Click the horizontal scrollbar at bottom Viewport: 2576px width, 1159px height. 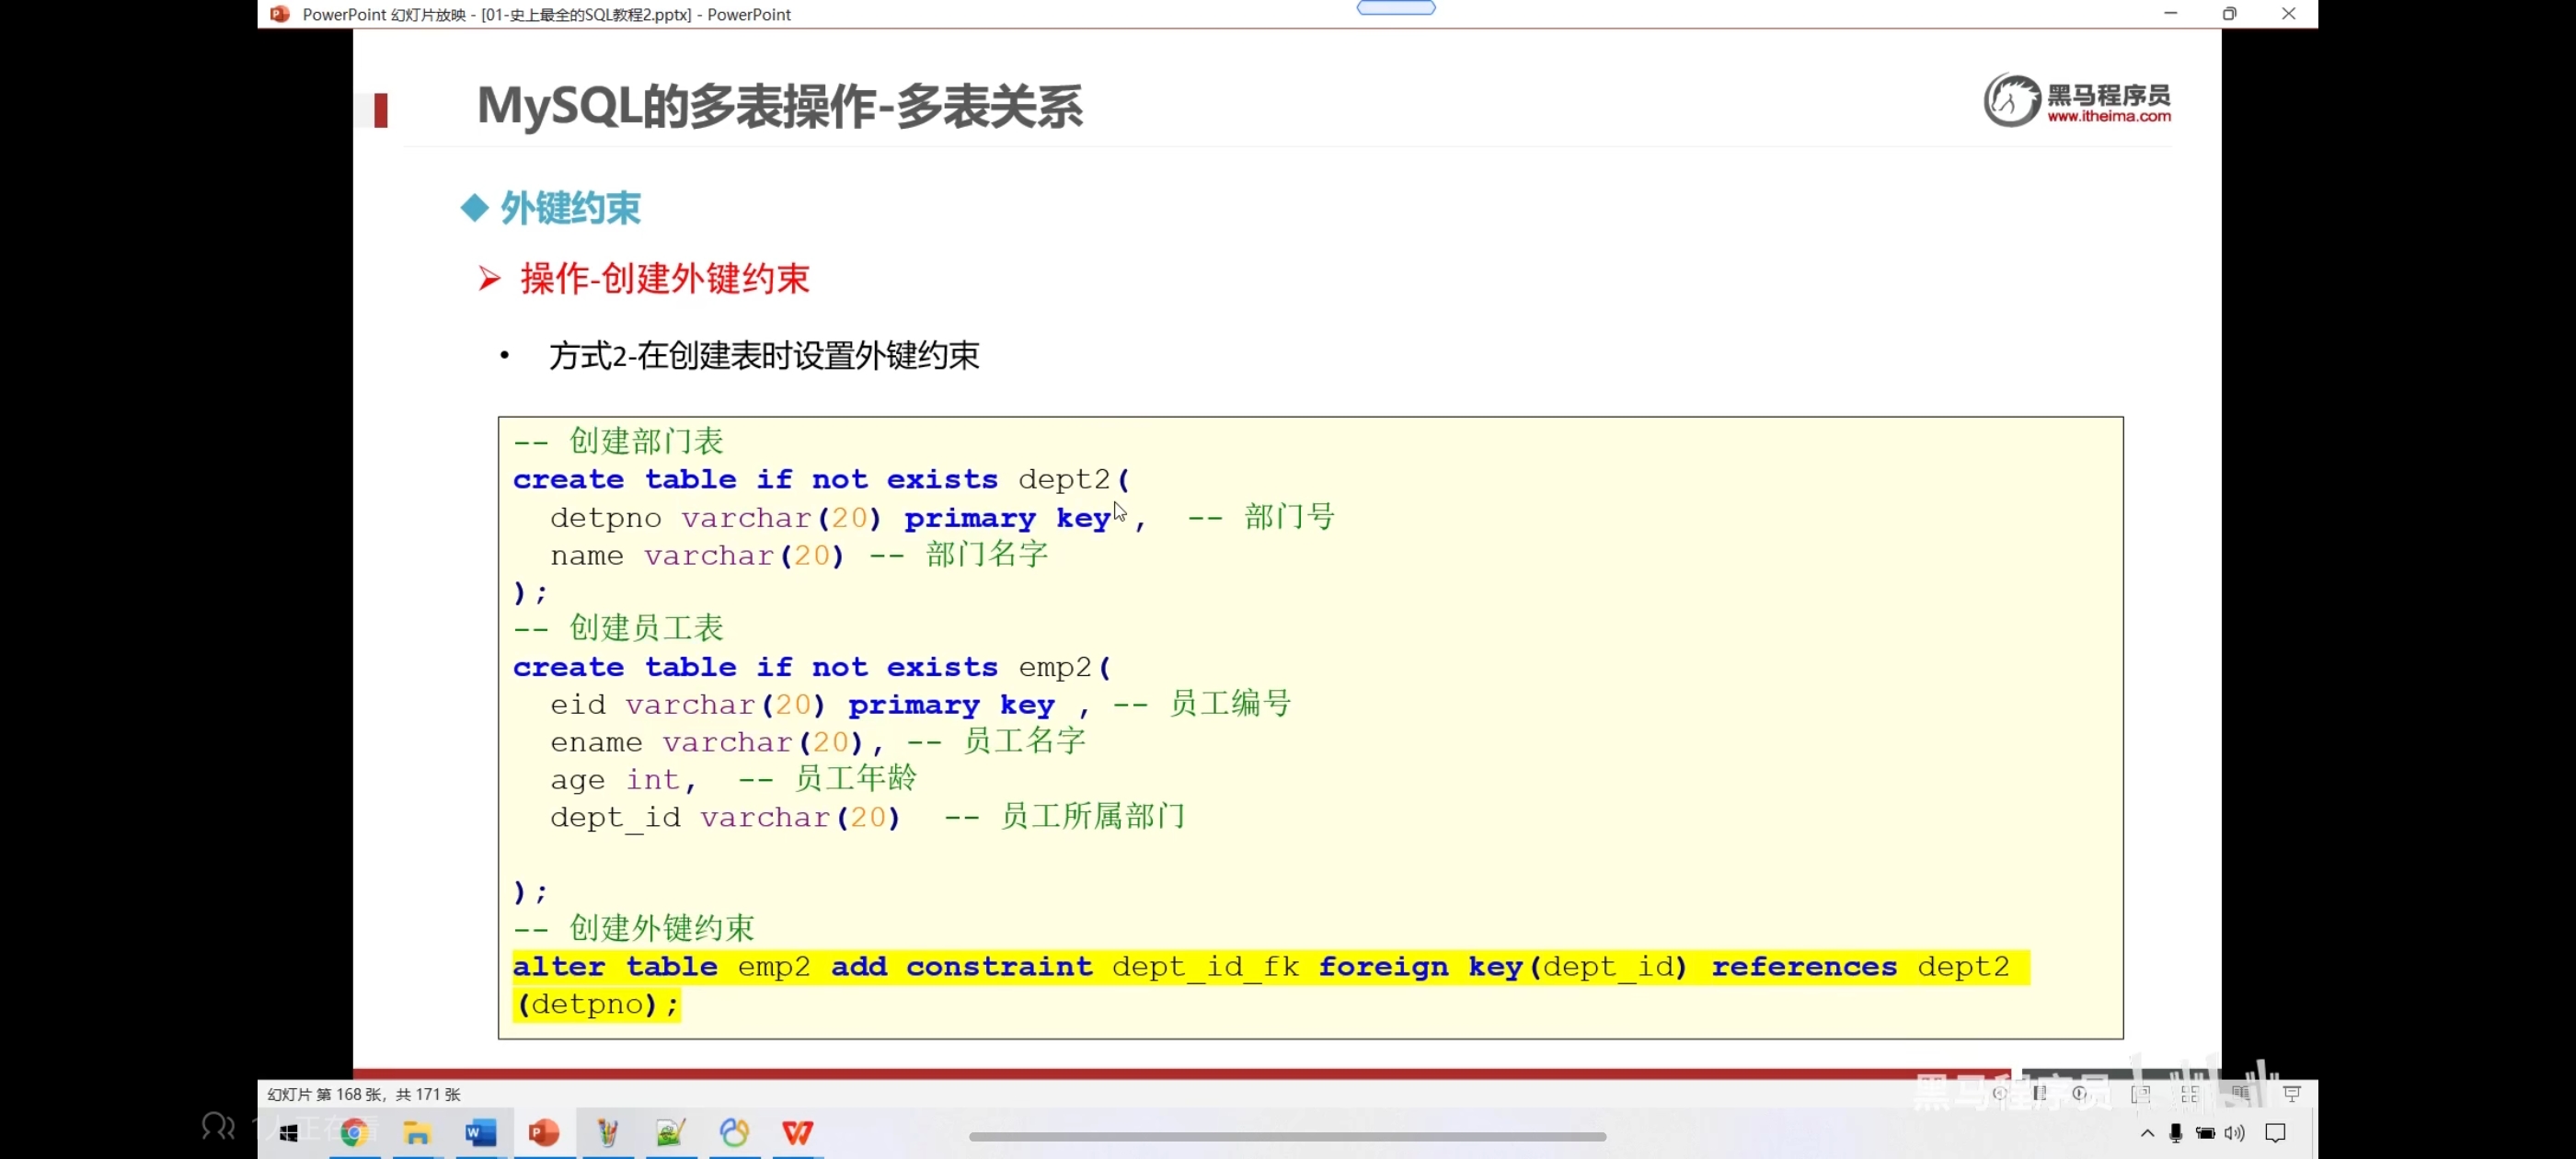(1287, 1137)
